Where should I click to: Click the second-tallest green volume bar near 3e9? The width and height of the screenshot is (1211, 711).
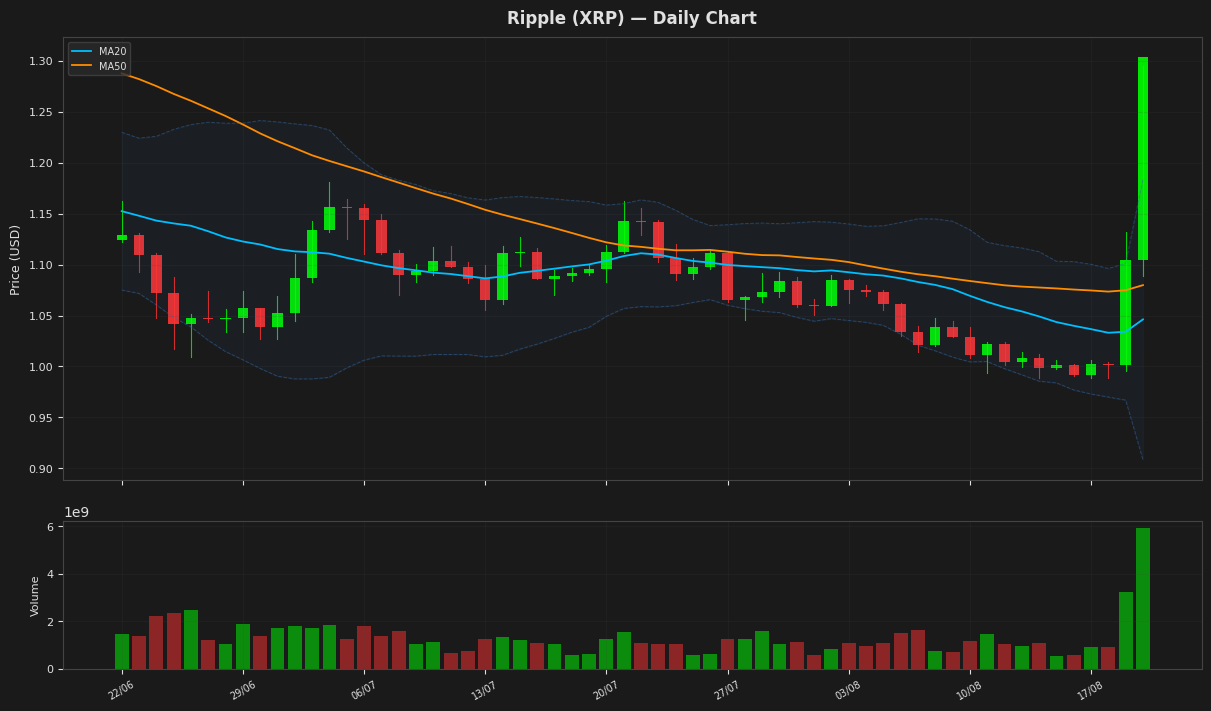(1126, 631)
